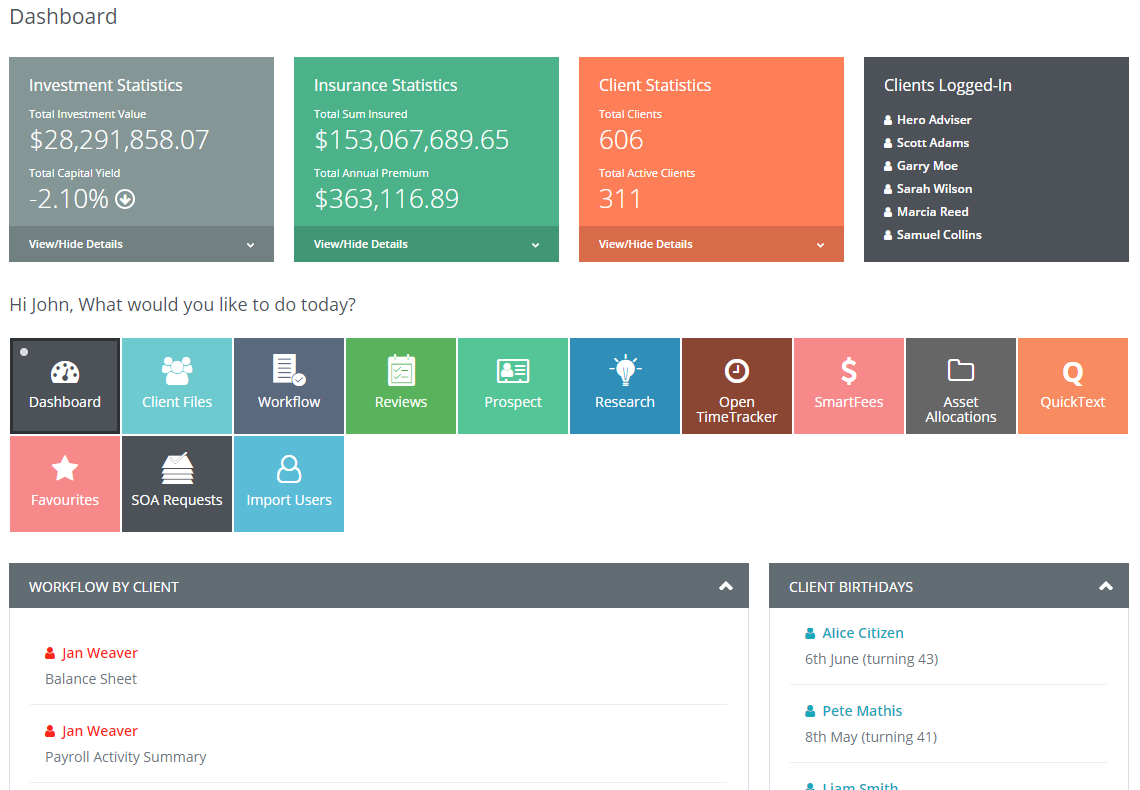Open the Import Users tool
Viewport: 1140px width, 790px height.
pyautogui.click(x=289, y=484)
